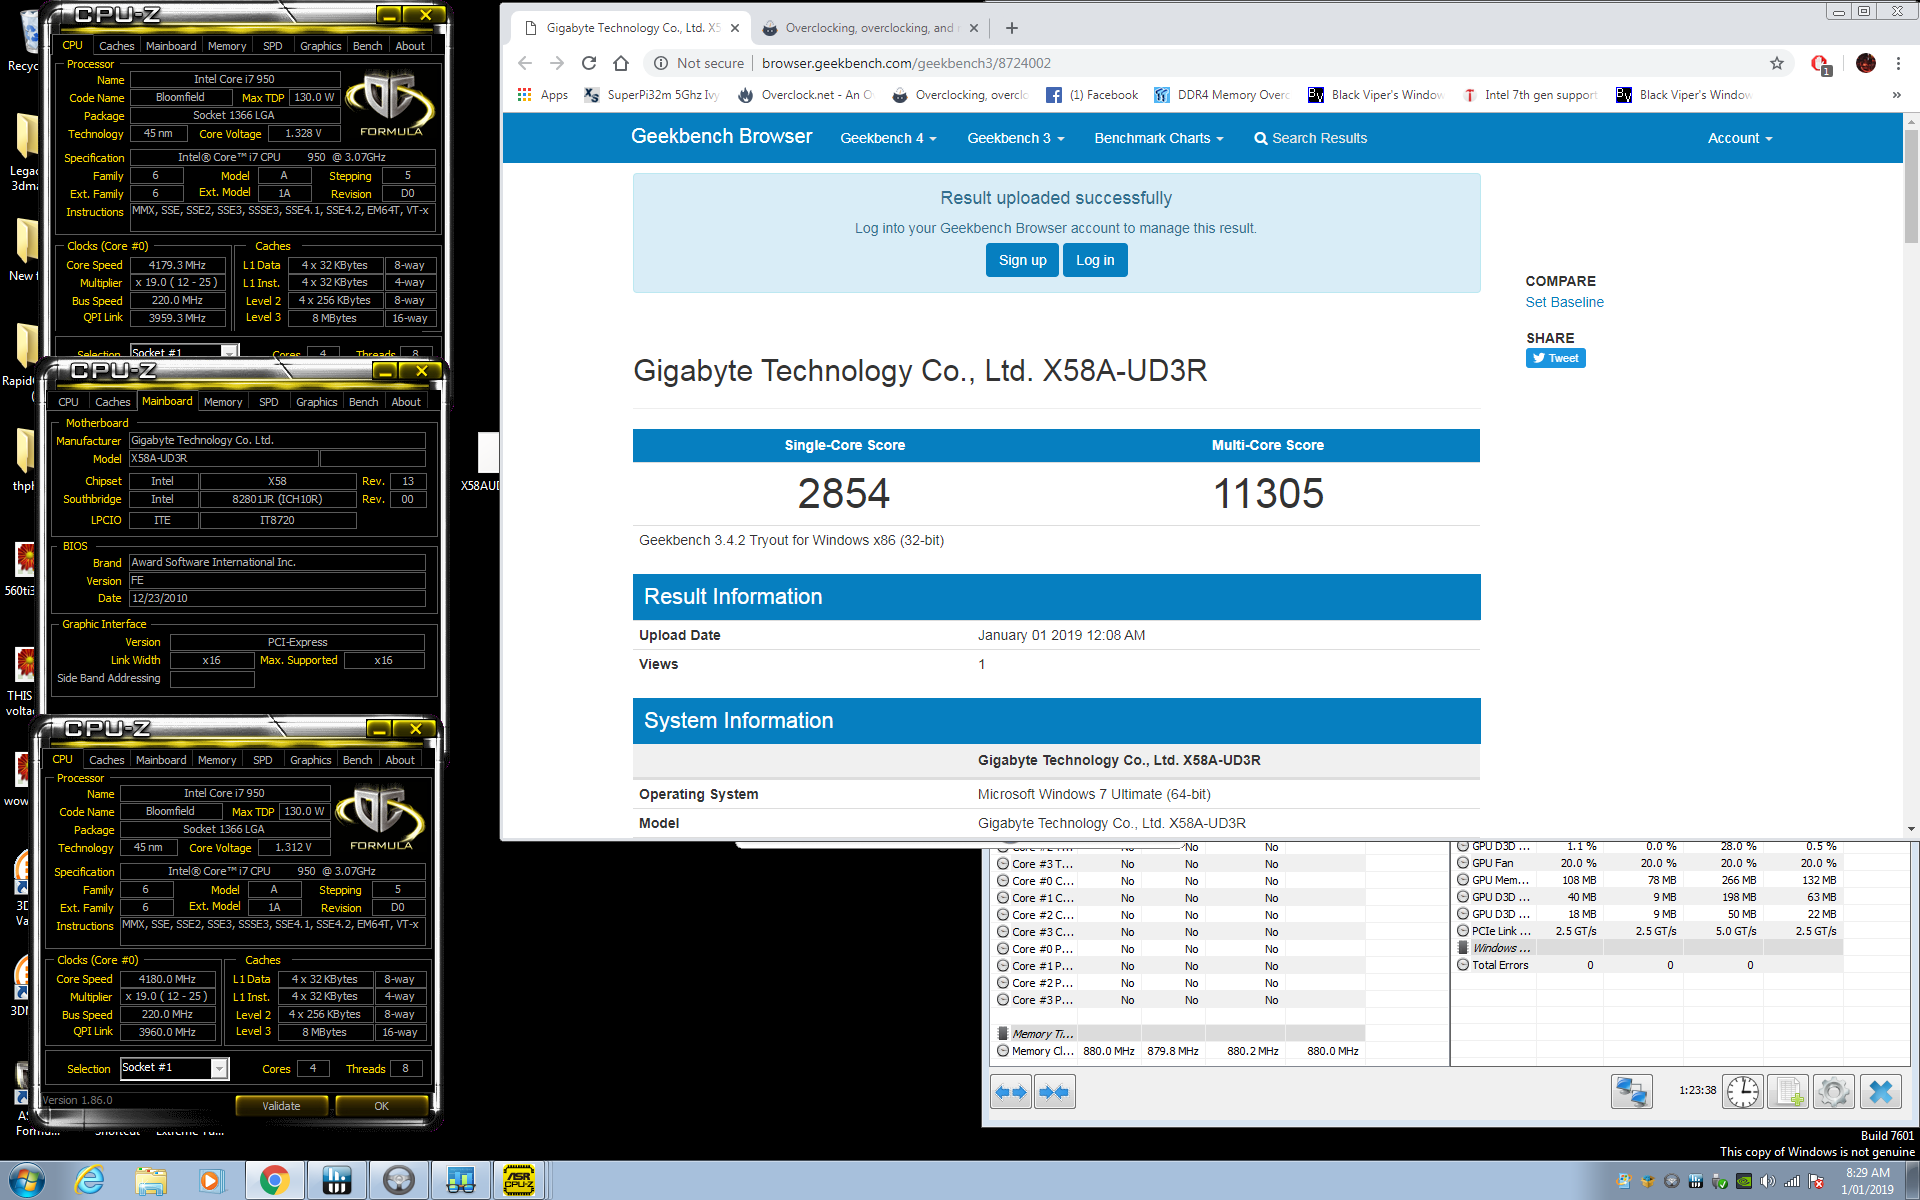Expand the Benchmark Charts menu
Image resolution: width=1920 pixels, height=1200 pixels.
1159,138
